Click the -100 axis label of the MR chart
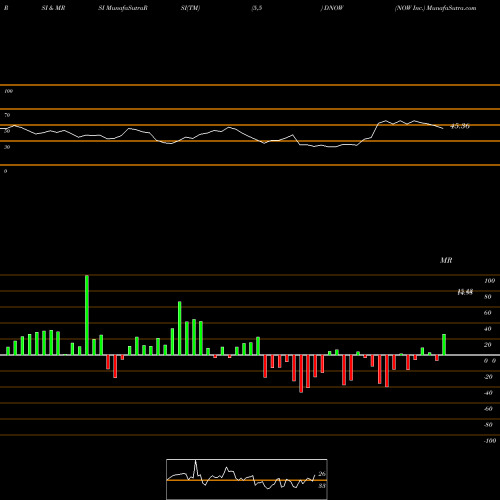 coord(489,441)
